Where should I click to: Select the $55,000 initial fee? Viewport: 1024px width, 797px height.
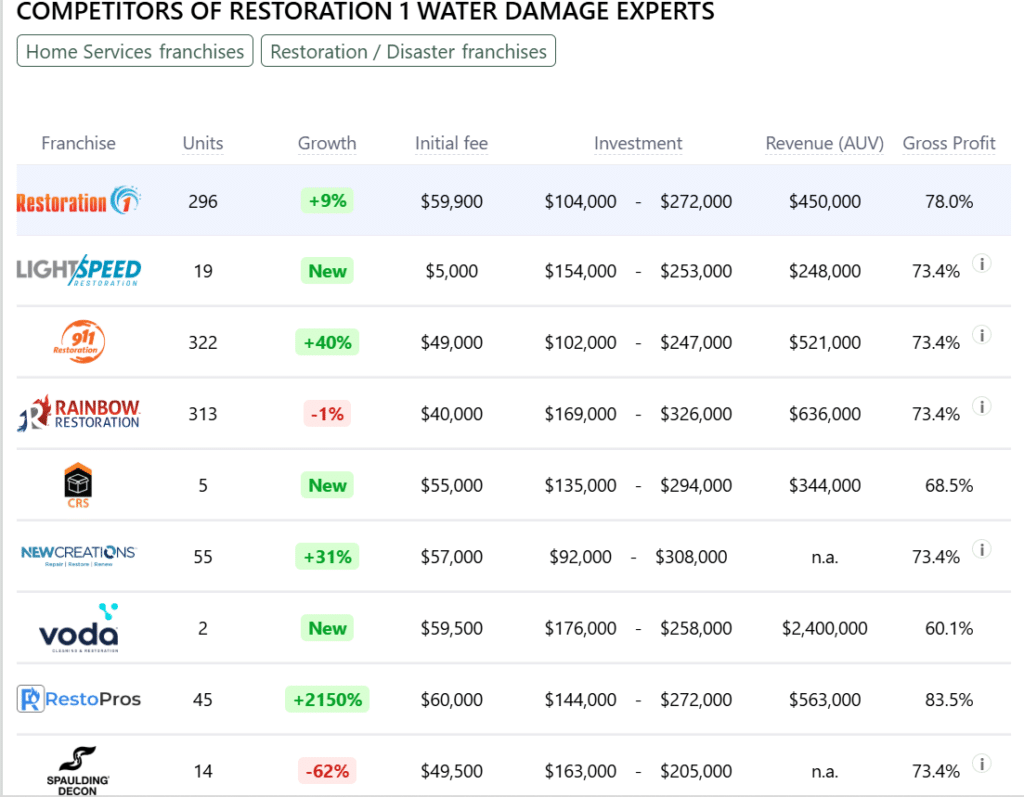pyautogui.click(x=452, y=485)
